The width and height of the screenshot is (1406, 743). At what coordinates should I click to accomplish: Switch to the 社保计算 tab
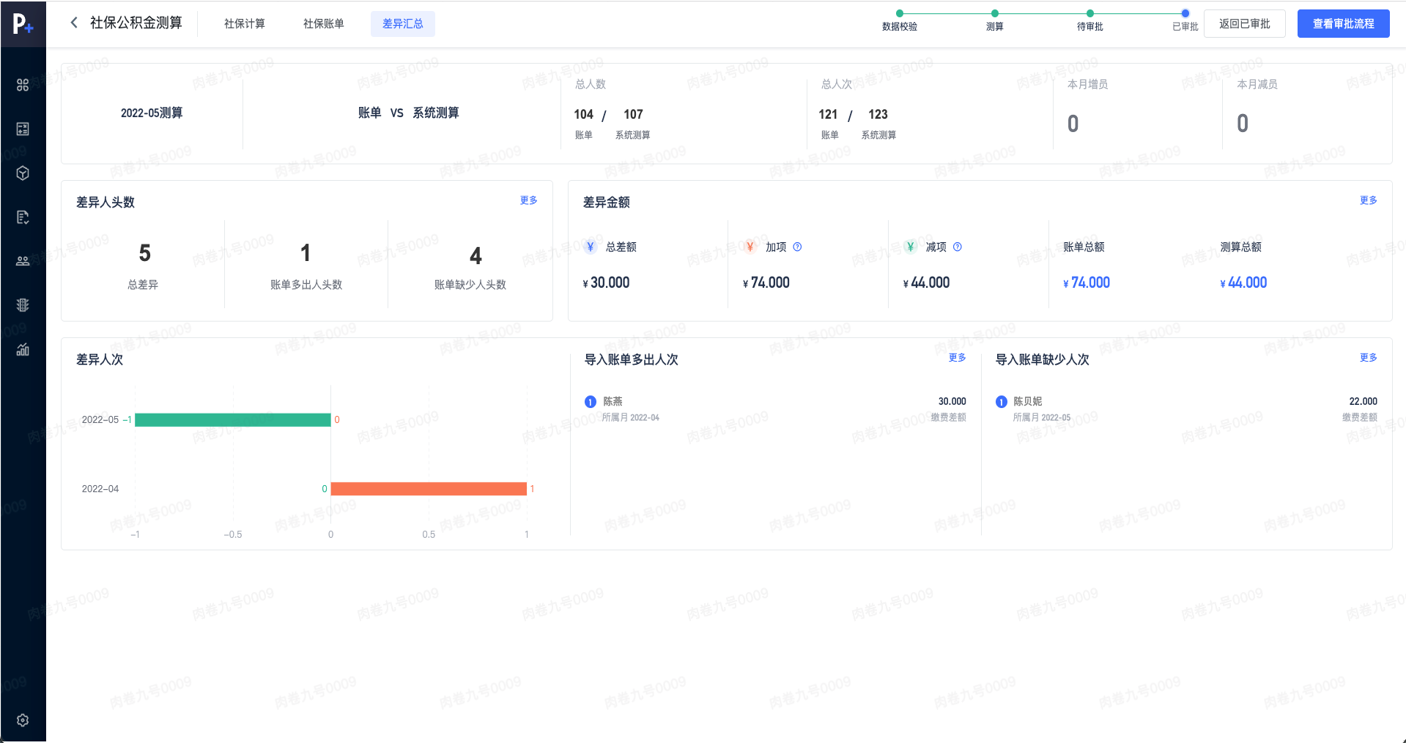click(x=244, y=24)
